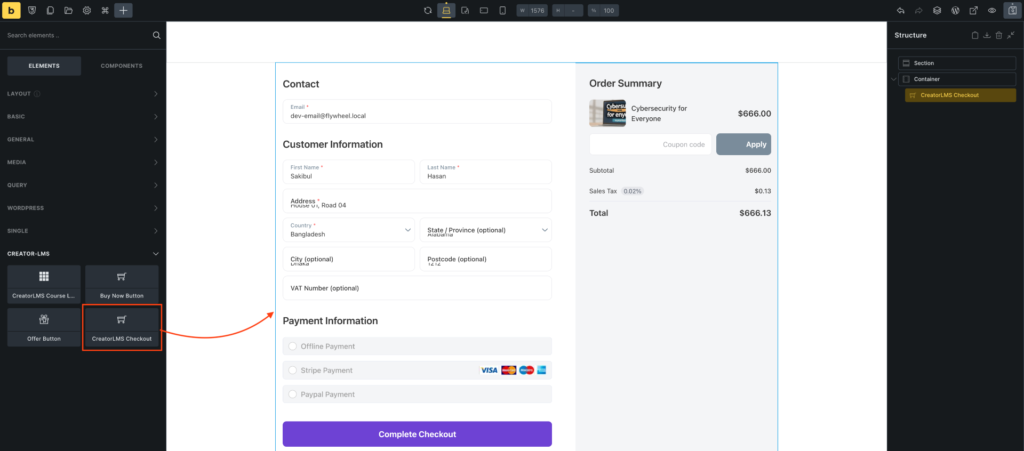The width and height of the screenshot is (1024, 451).
Task: Open the WordPress dashboard icon
Action: [955, 10]
